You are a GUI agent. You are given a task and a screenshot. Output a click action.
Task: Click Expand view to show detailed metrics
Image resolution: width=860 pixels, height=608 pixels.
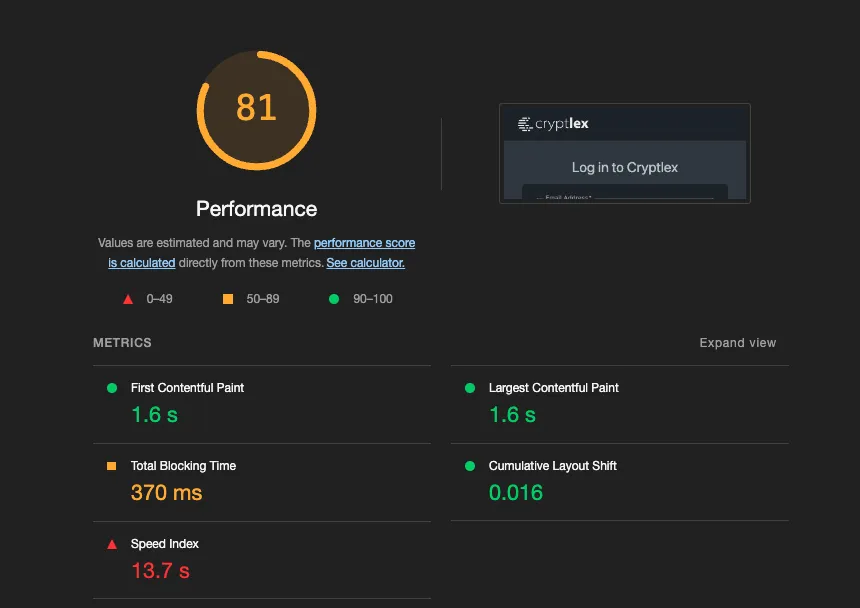738,342
